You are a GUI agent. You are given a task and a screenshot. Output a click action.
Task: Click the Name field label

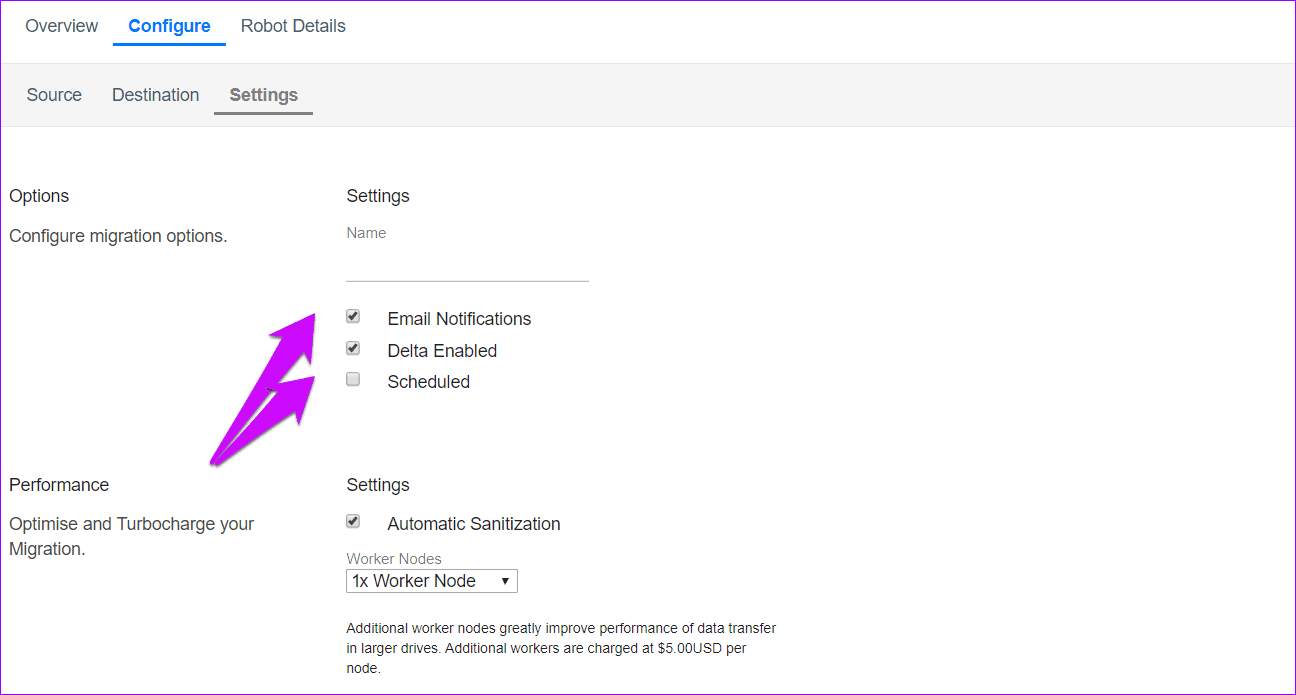[x=366, y=233]
